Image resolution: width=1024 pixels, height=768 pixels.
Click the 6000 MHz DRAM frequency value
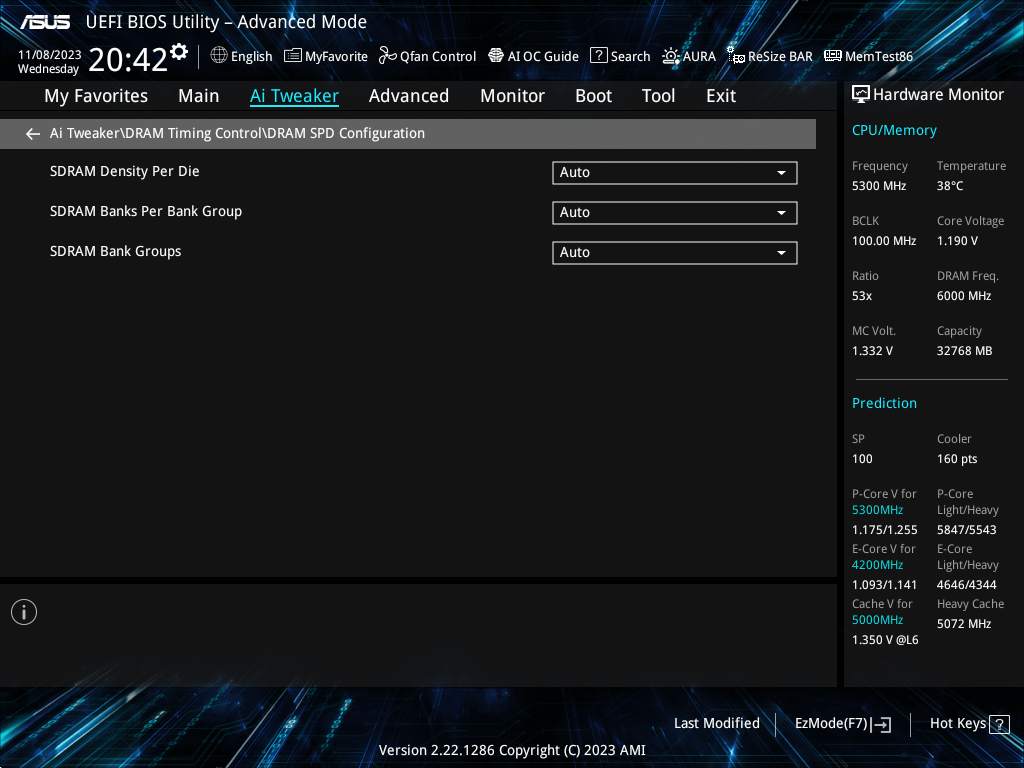pos(964,296)
